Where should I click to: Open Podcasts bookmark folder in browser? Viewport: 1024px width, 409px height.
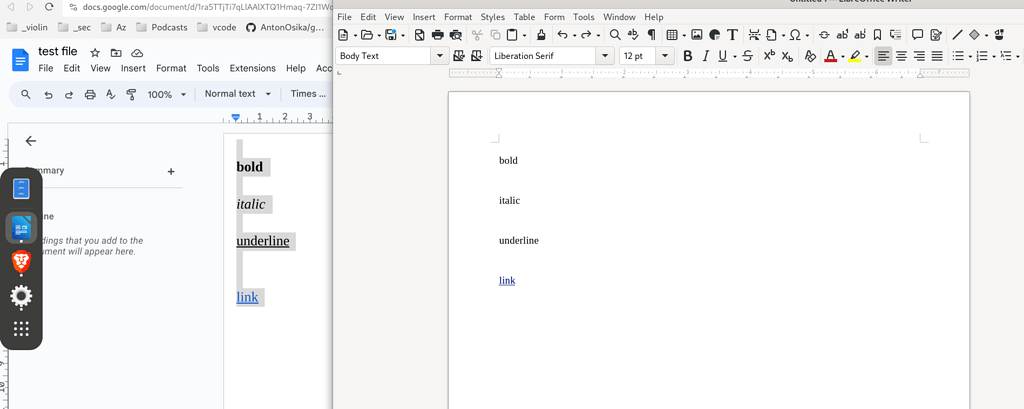tap(162, 27)
